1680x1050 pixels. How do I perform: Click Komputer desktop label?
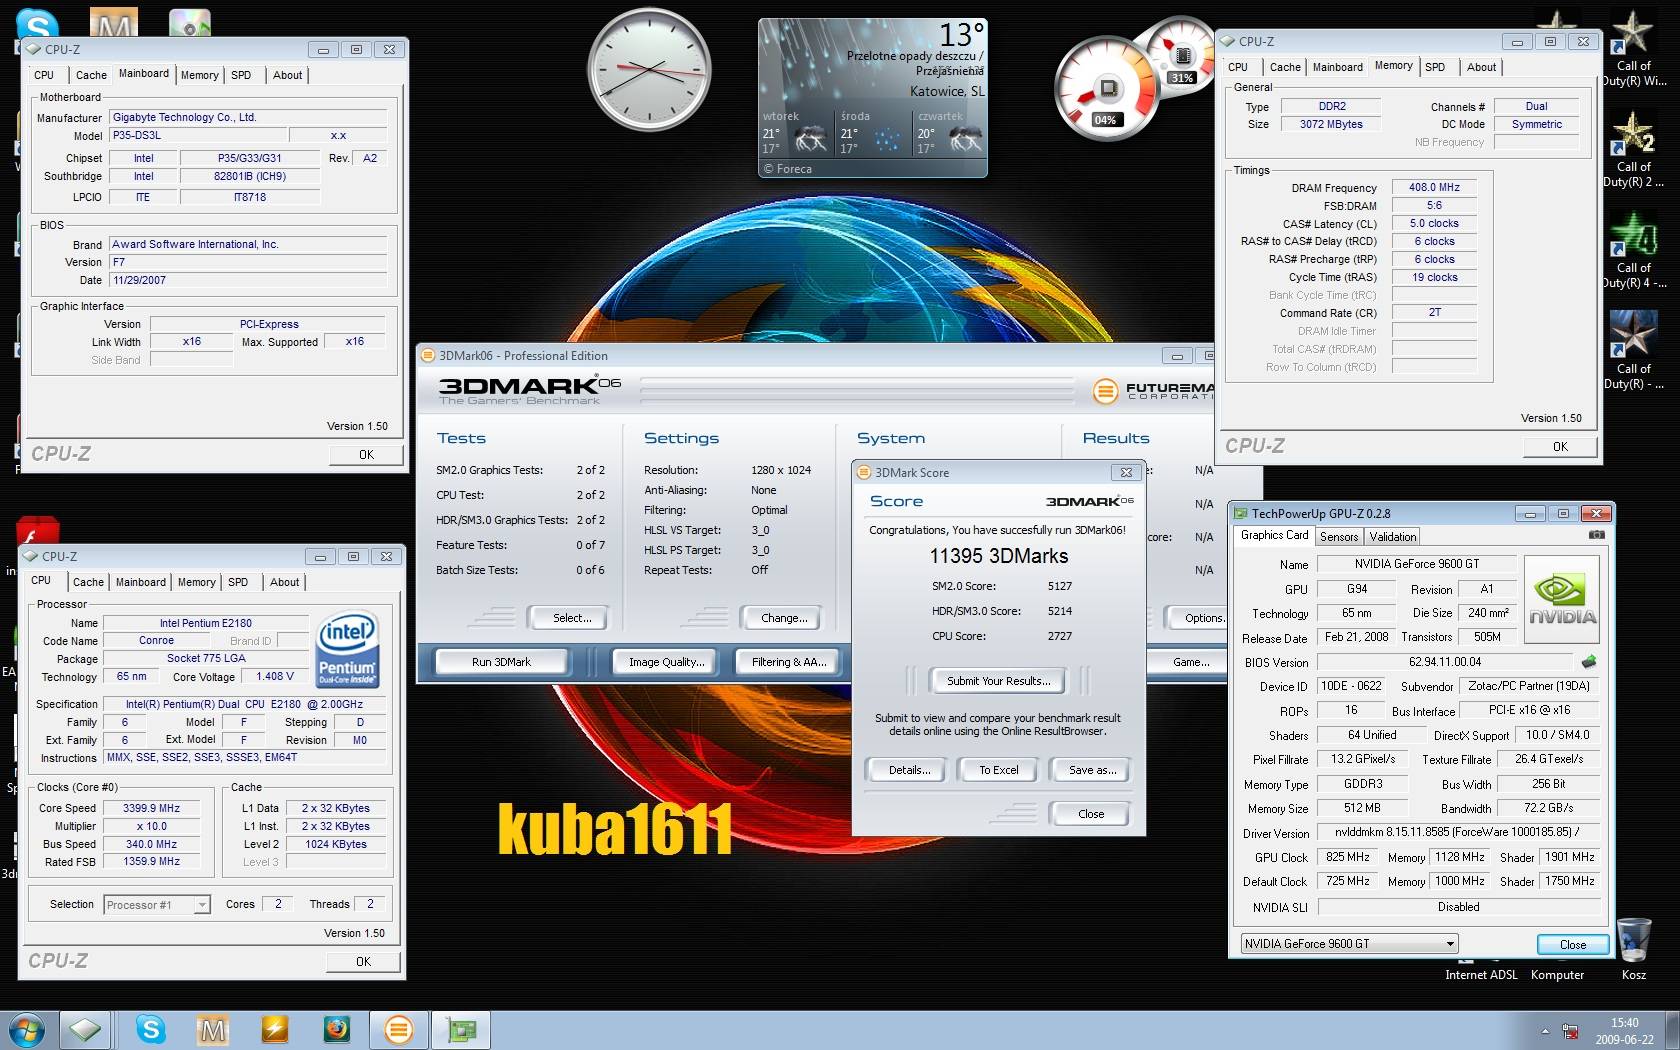pos(1557,975)
